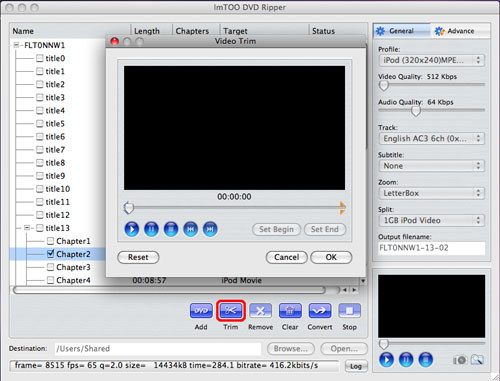Click the Browse... button
500x381 pixels.
[x=291, y=349]
